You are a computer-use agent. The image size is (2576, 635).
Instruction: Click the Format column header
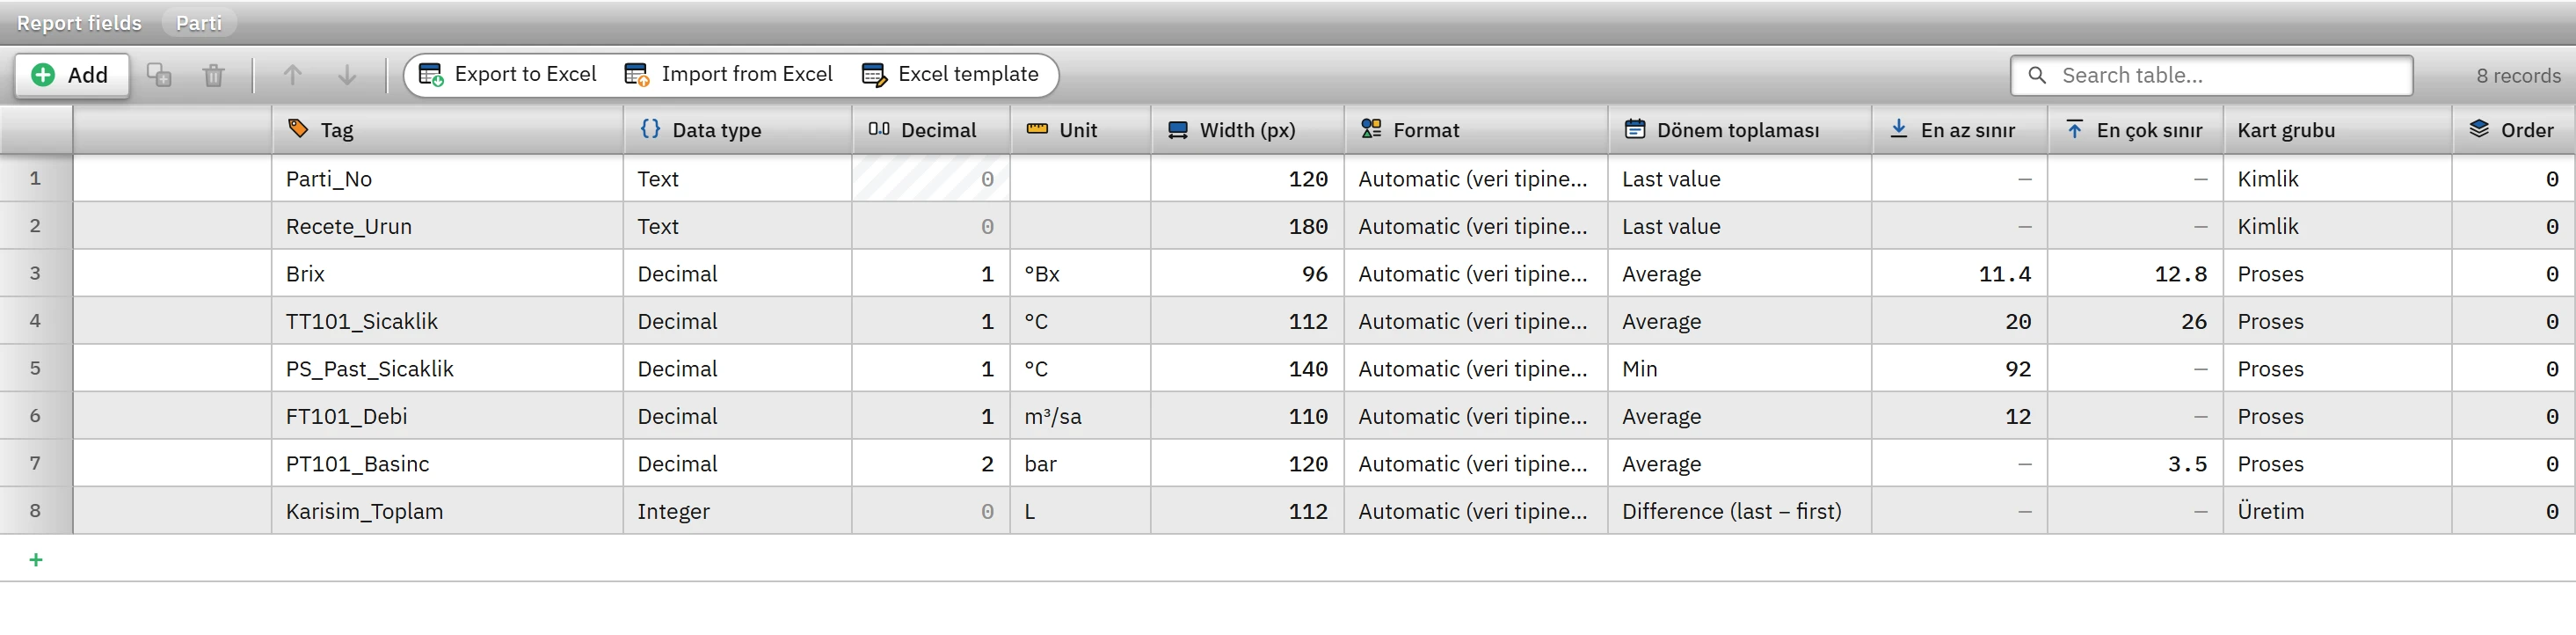[1477, 130]
